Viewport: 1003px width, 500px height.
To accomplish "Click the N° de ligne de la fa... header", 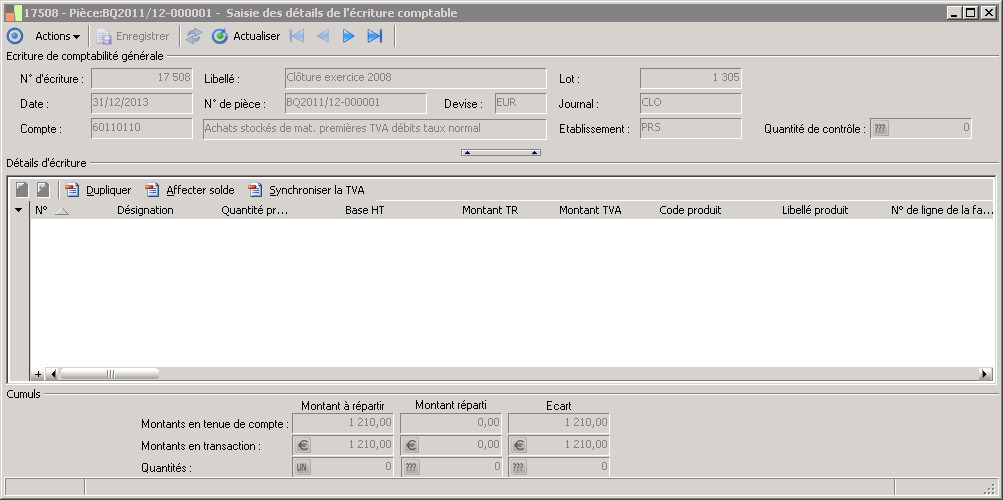I will 942,210.
